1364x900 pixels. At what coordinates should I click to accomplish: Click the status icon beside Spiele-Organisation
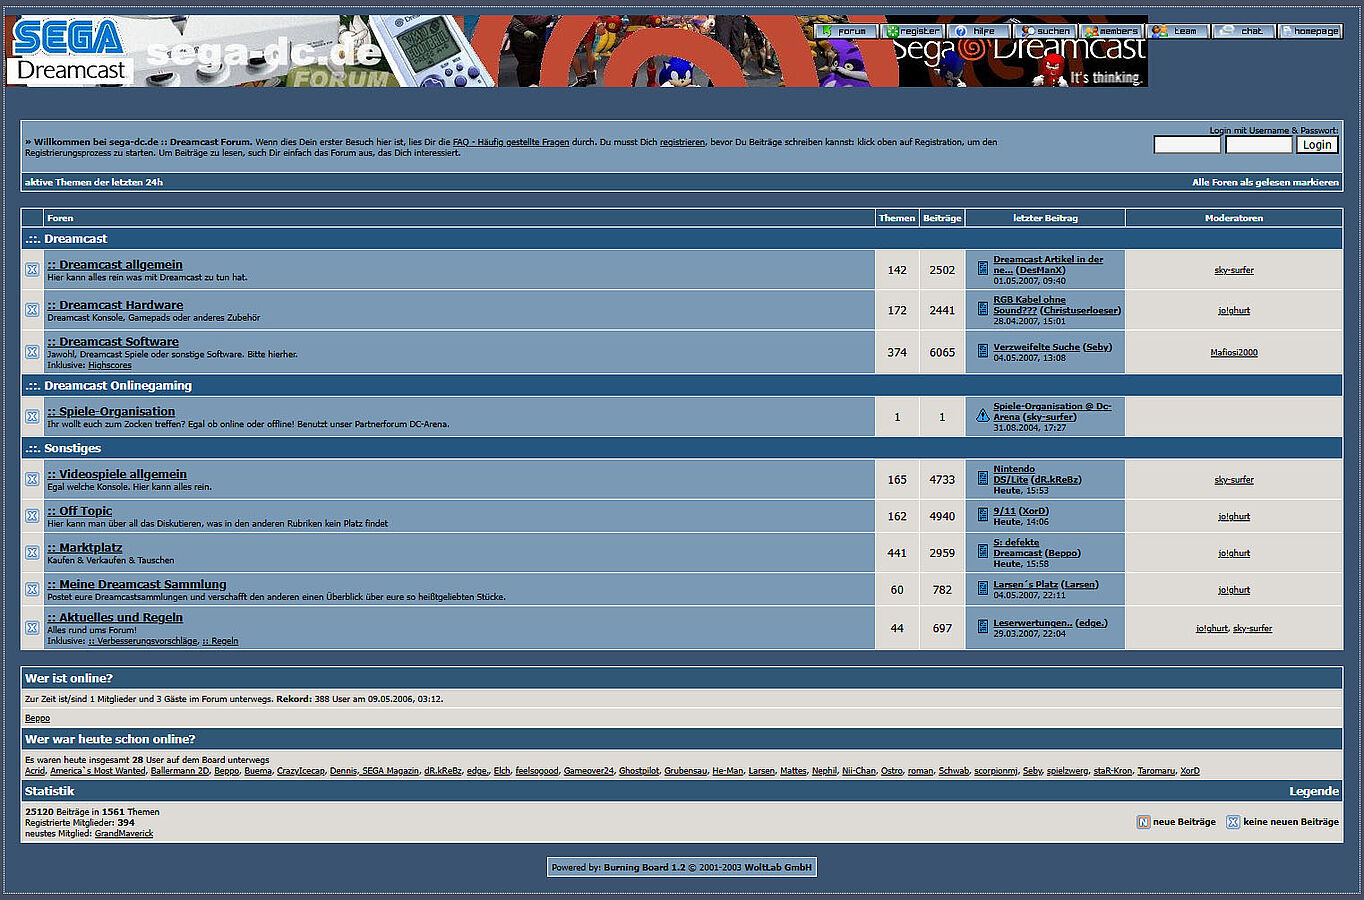coord(32,416)
